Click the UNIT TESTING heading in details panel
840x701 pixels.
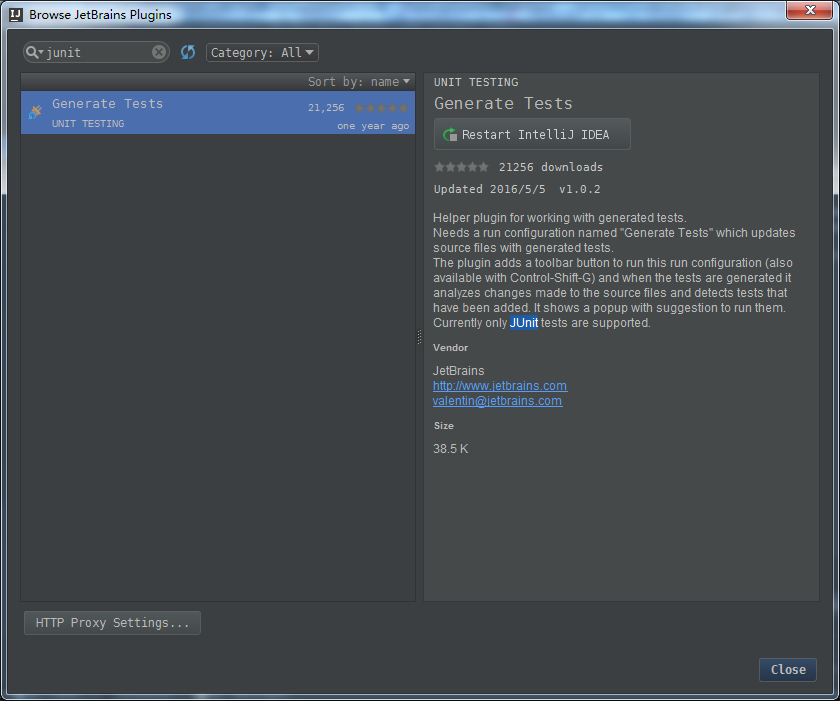pos(476,82)
